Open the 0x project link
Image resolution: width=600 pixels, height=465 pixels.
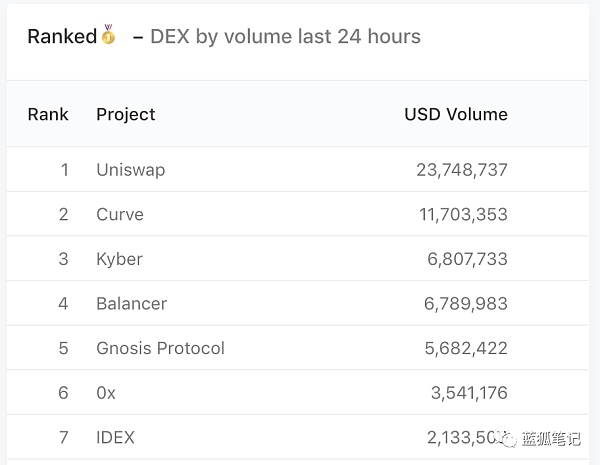pyautogui.click(x=106, y=393)
